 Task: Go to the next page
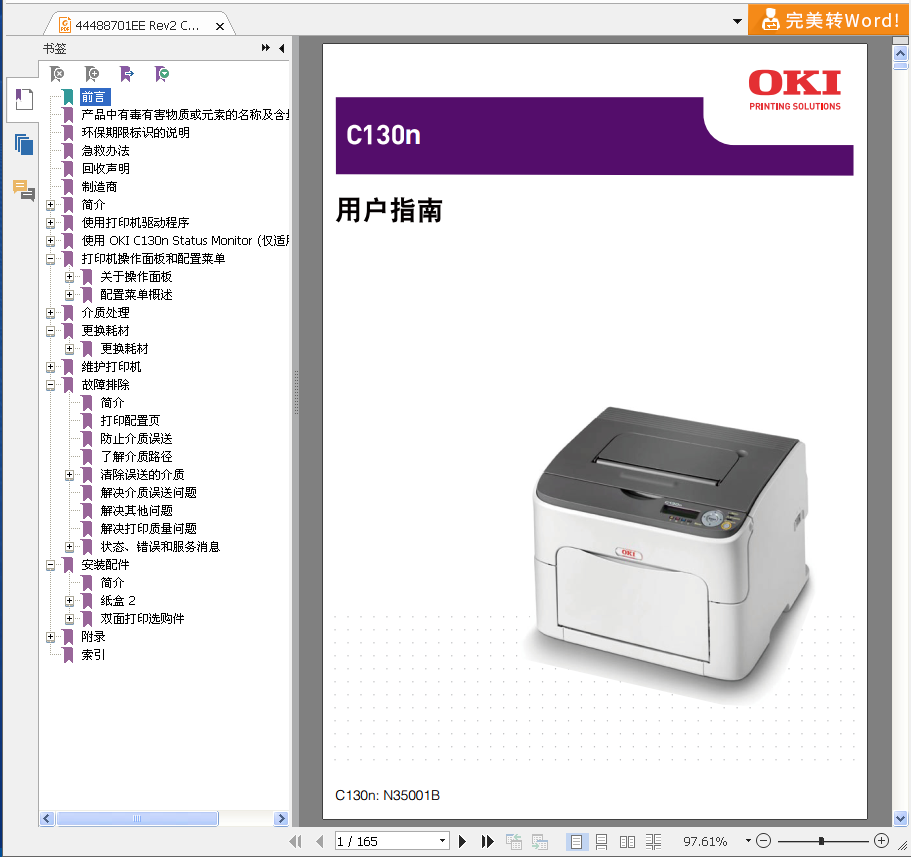pos(462,841)
